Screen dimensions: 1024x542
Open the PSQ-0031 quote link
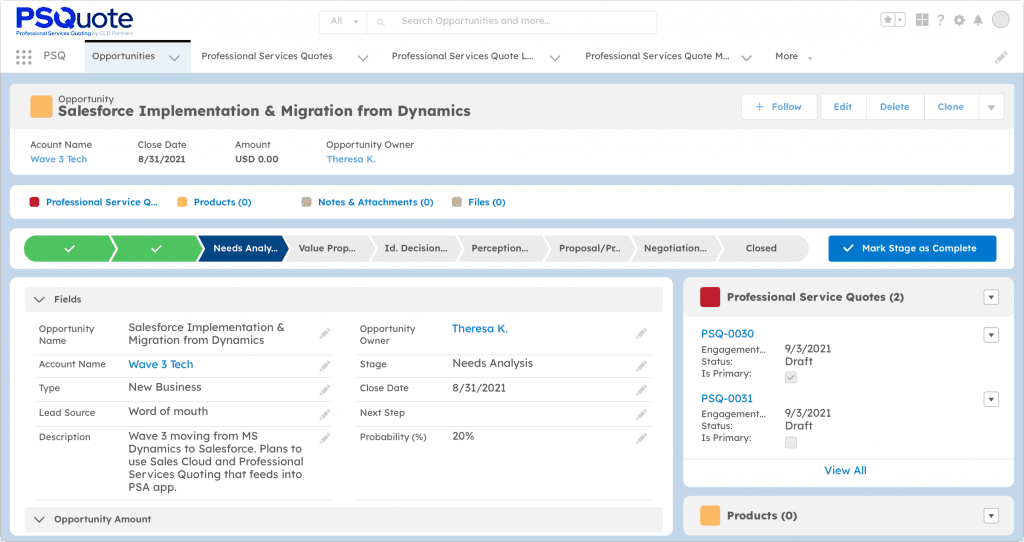[x=727, y=398]
